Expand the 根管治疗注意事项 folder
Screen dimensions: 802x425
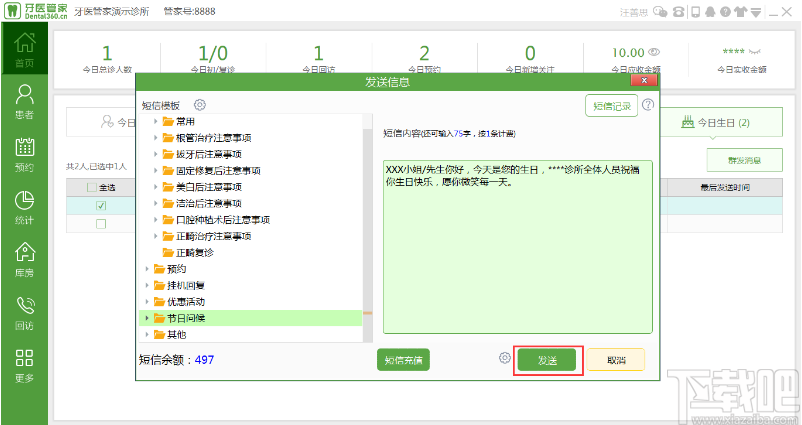point(155,138)
